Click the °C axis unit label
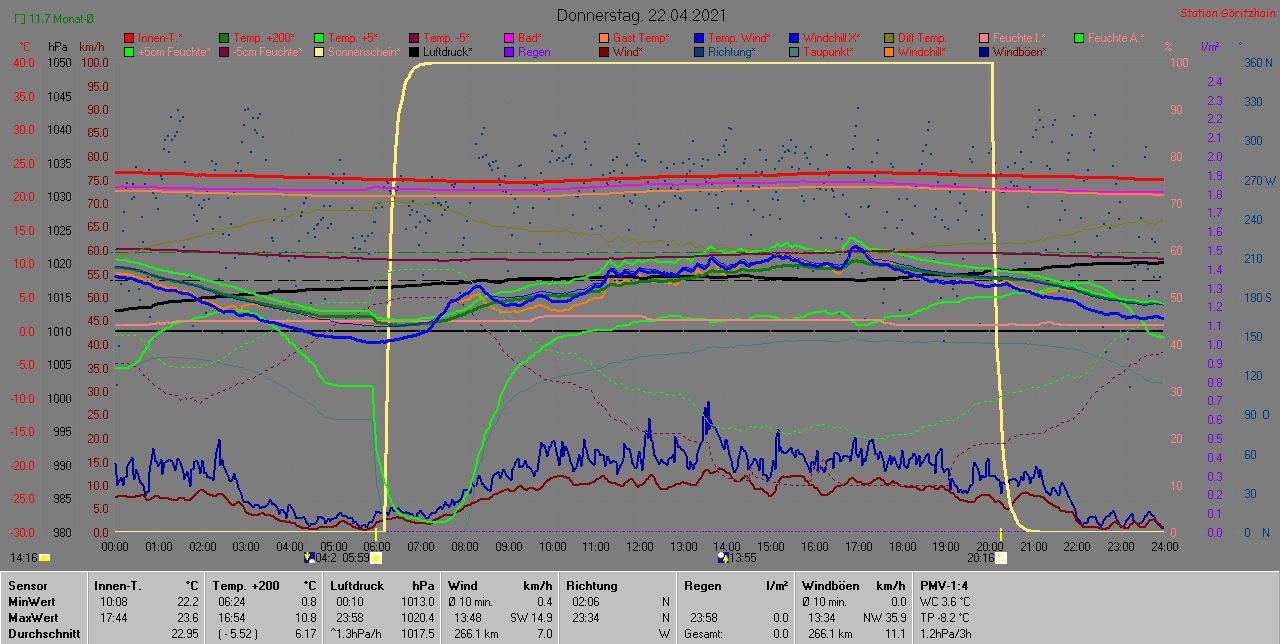Image resolution: width=1280 pixels, height=644 pixels. pos(26,47)
